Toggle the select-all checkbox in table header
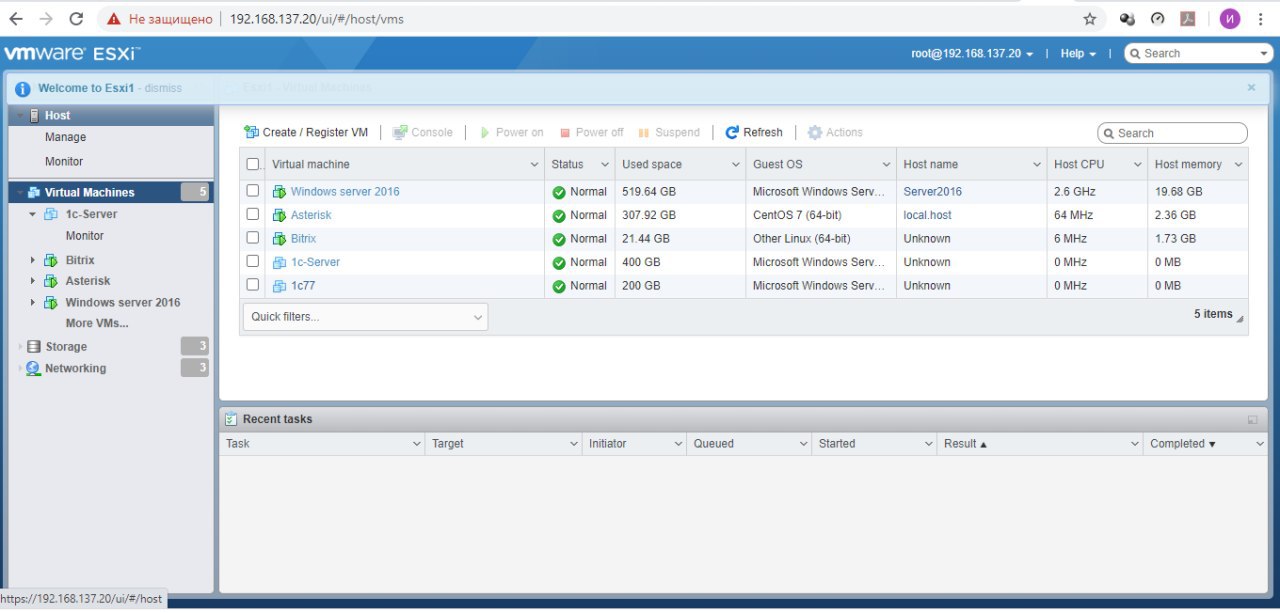Image resolution: width=1280 pixels, height=613 pixels. pyautogui.click(x=253, y=164)
